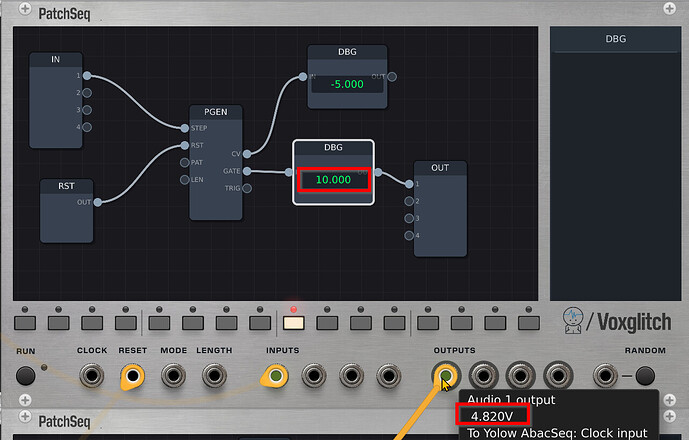Image resolution: width=689 pixels, height=440 pixels.
Task: Click the OUT port on RST node
Action: coord(98,202)
